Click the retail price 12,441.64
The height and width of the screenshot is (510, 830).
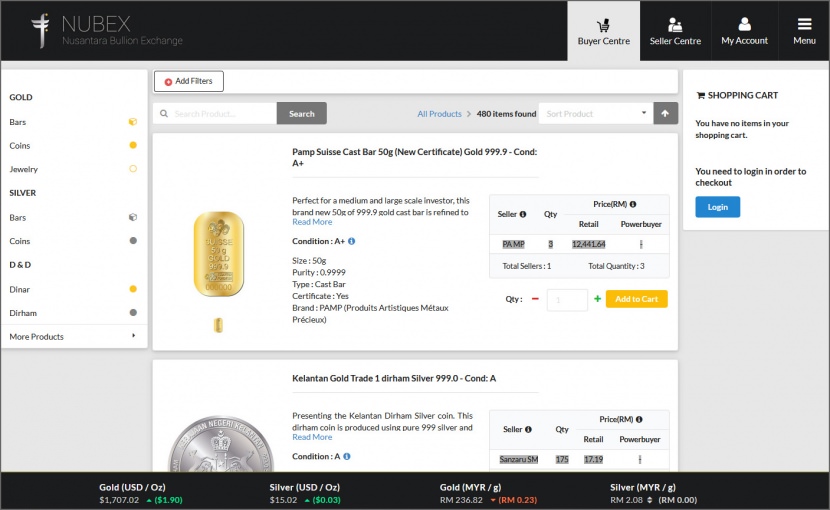coord(589,244)
